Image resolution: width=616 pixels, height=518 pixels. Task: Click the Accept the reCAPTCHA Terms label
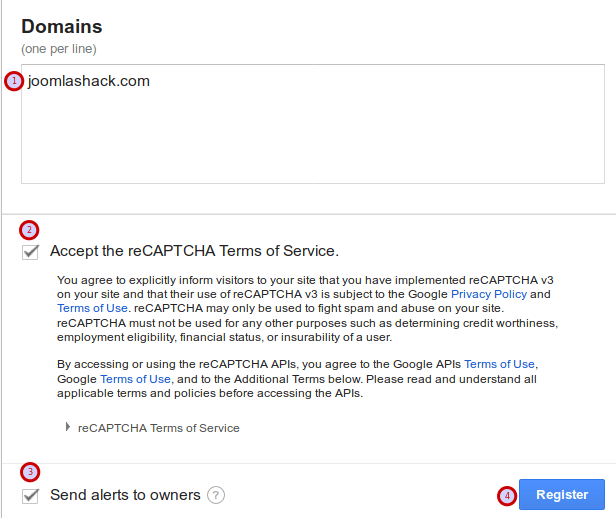(194, 251)
